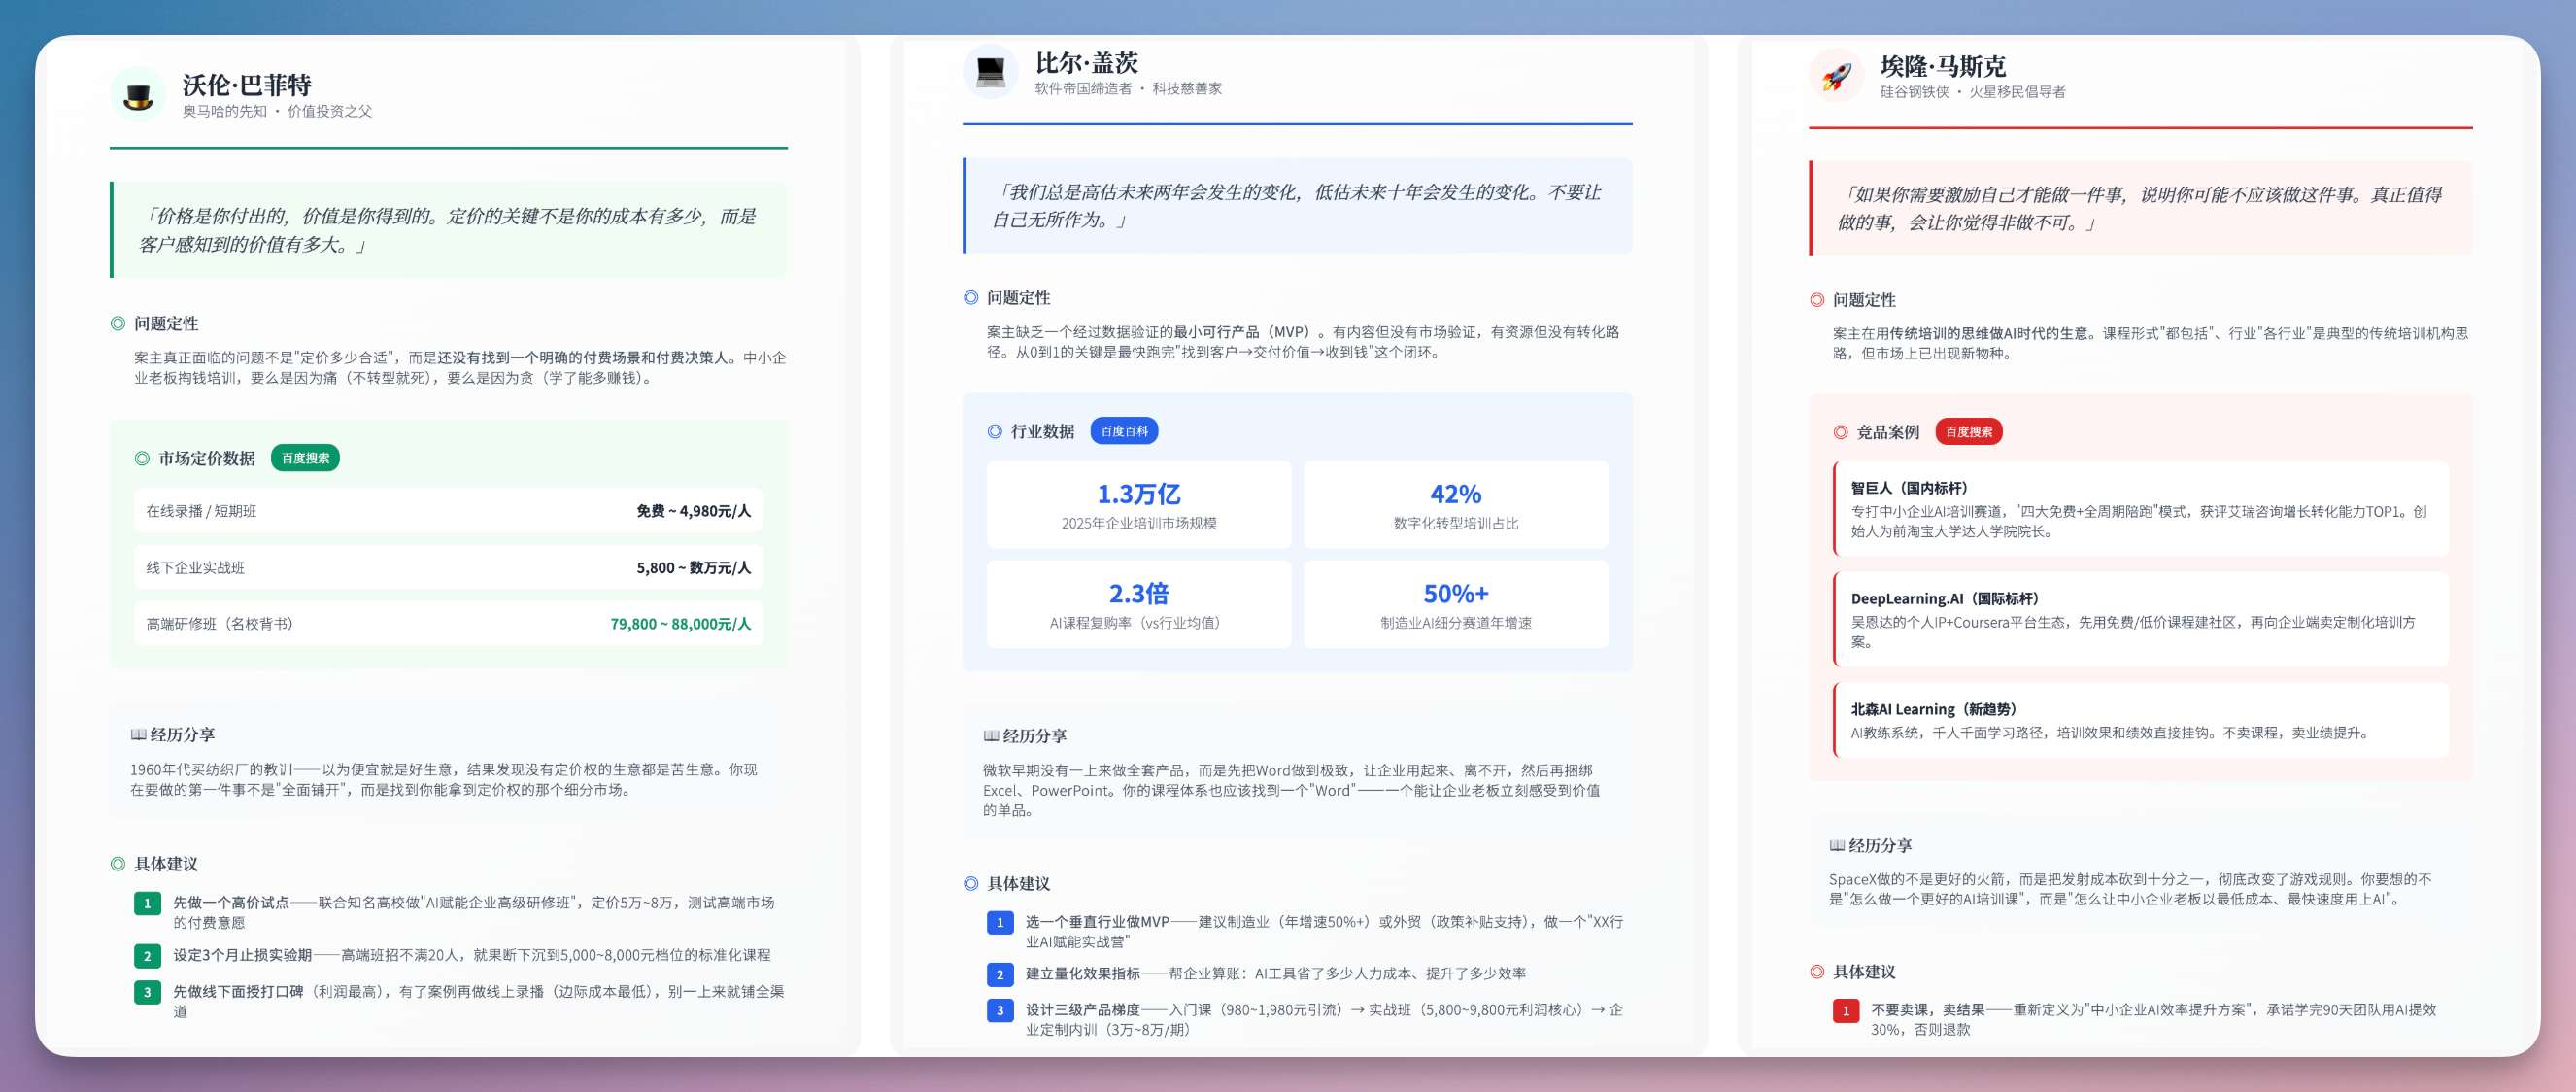Image resolution: width=2576 pixels, height=1092 pixels.
Task: Click the 问题定性 section icon on Buffett's card
Action: pos(117,324)
